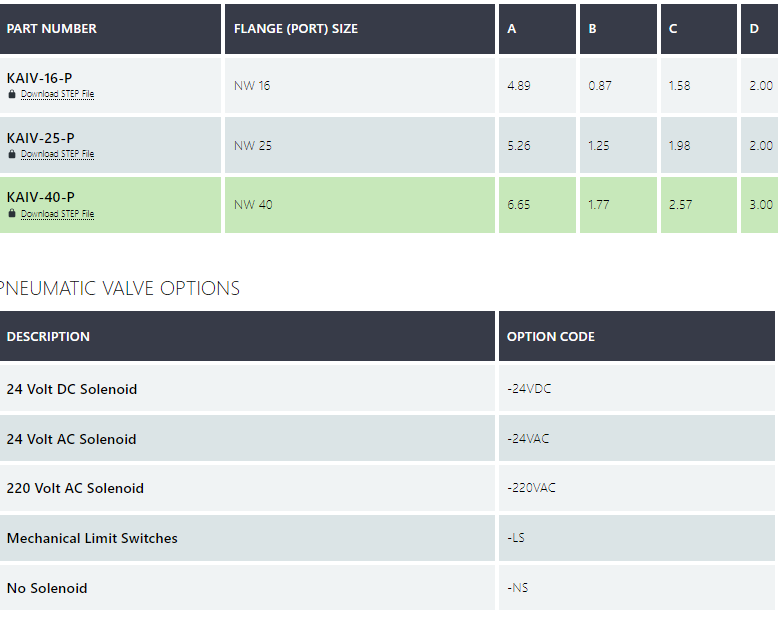Click the 0.87 value in column B
Screen dimensions: 778x627
coord(600,86)
